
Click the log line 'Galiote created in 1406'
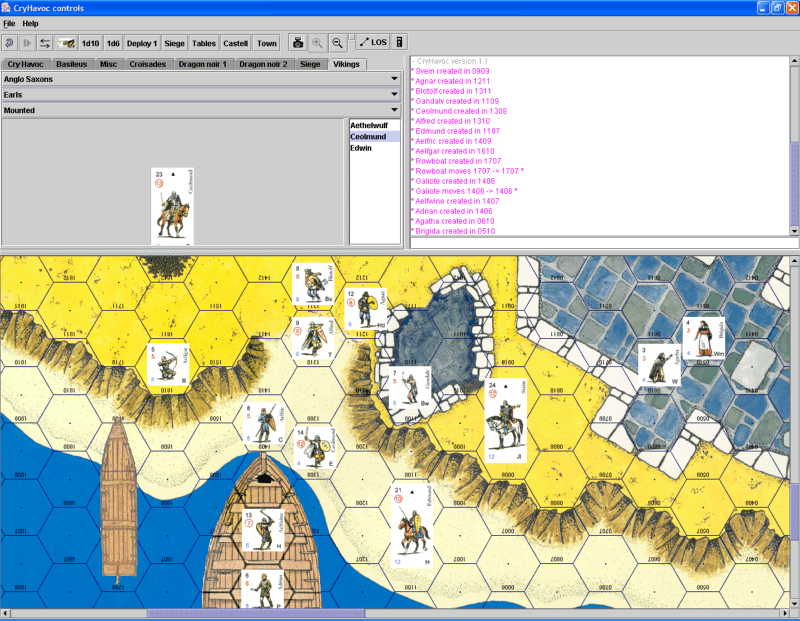pos(455,181)
